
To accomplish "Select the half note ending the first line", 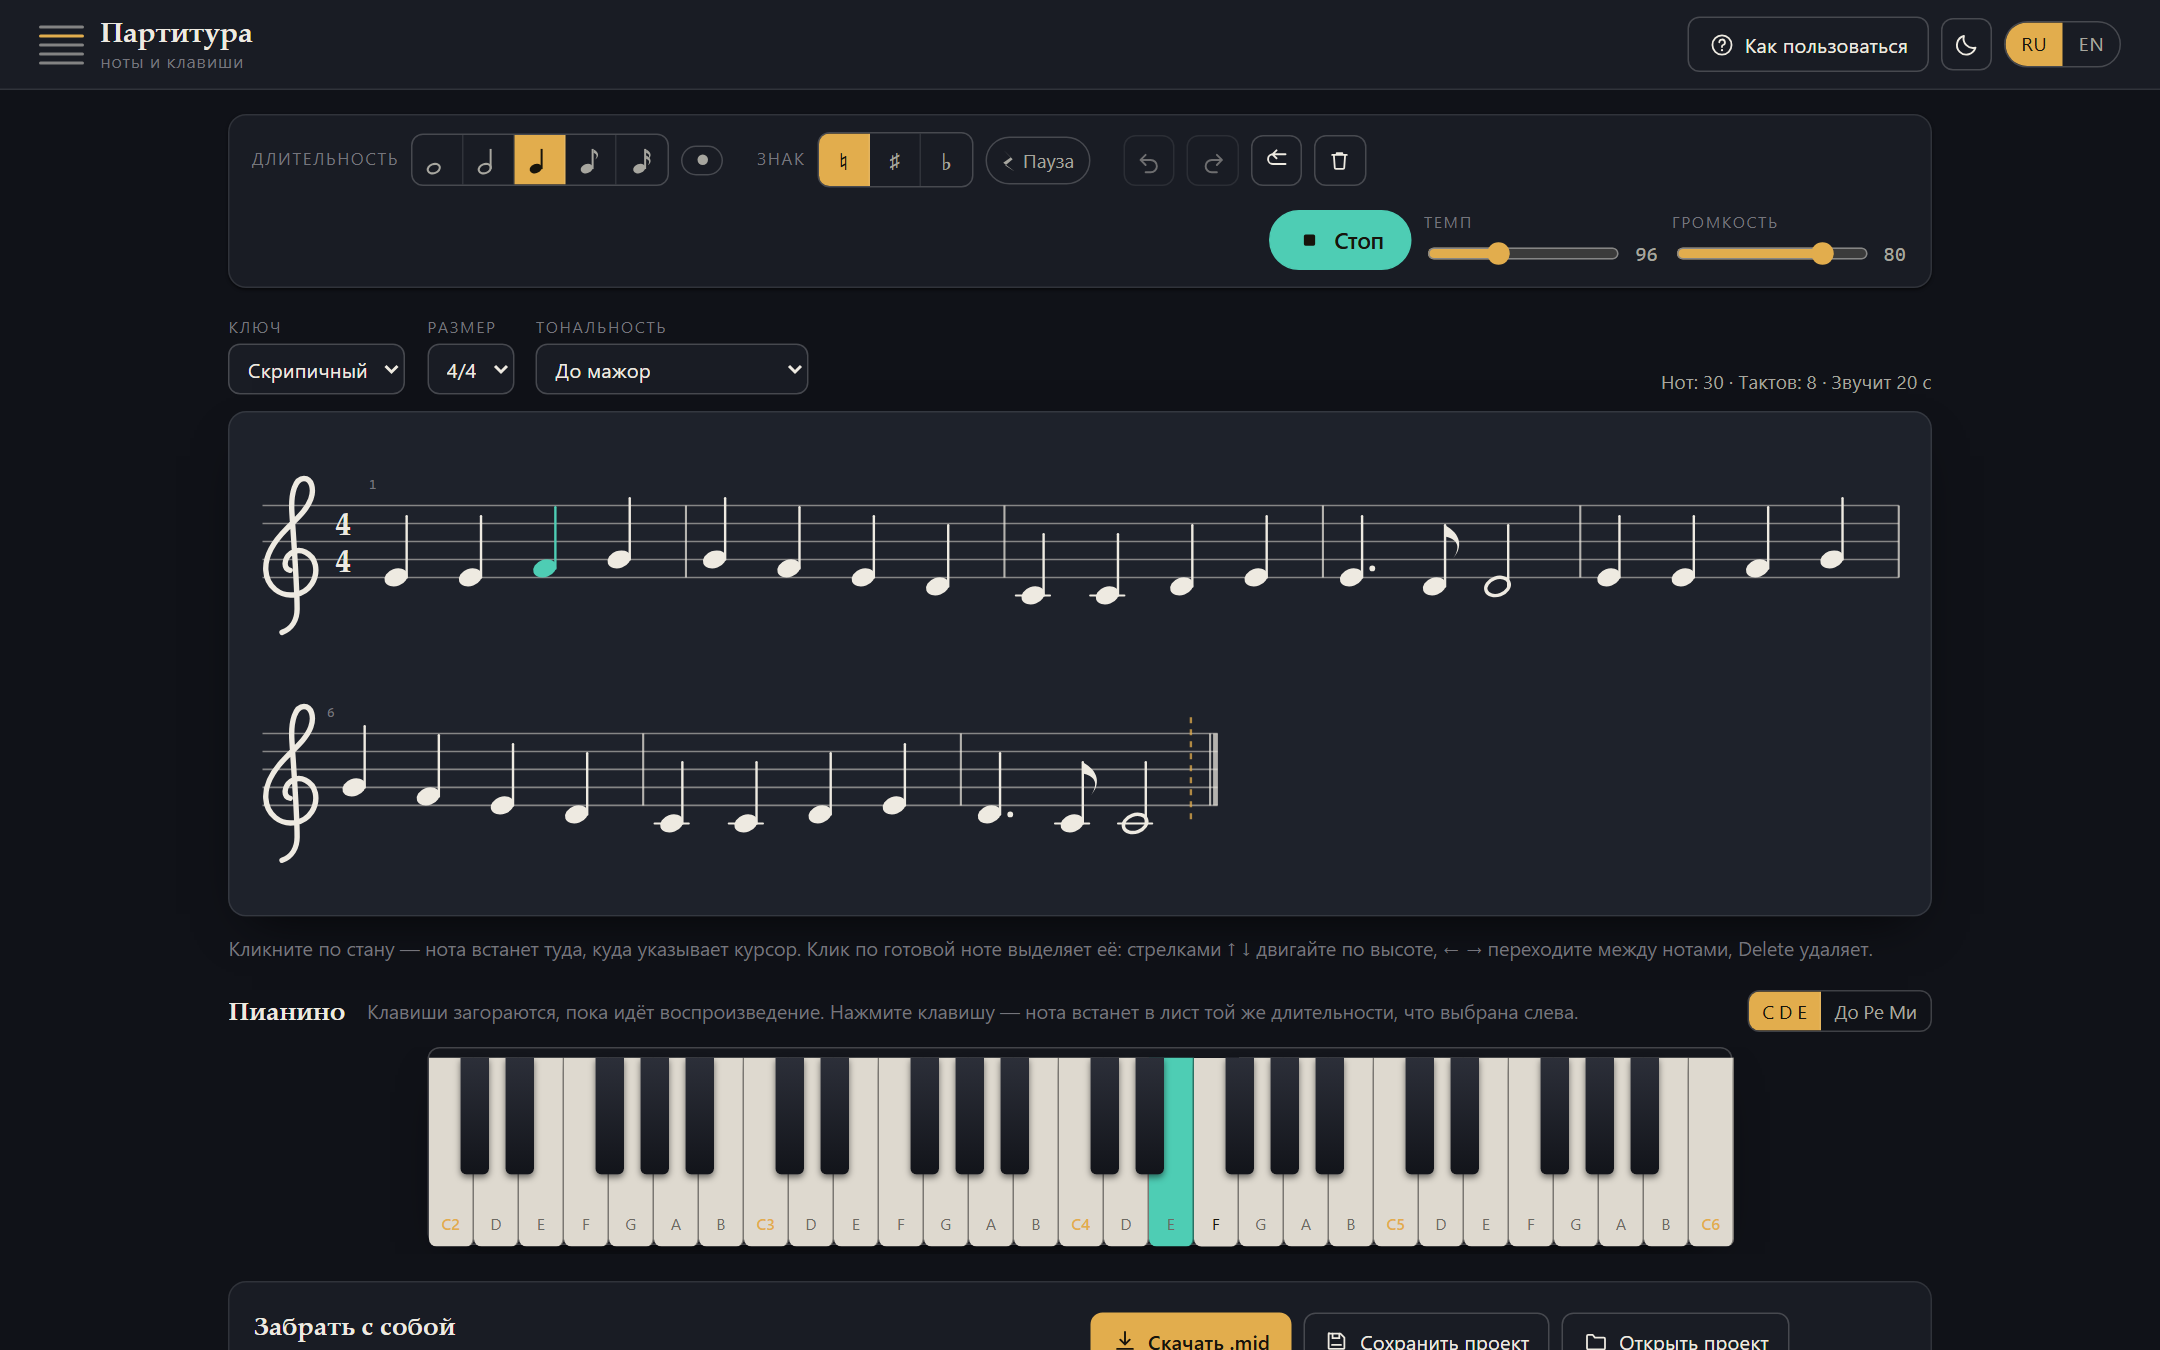I will pyautogui.click(x=1497, y=586).
